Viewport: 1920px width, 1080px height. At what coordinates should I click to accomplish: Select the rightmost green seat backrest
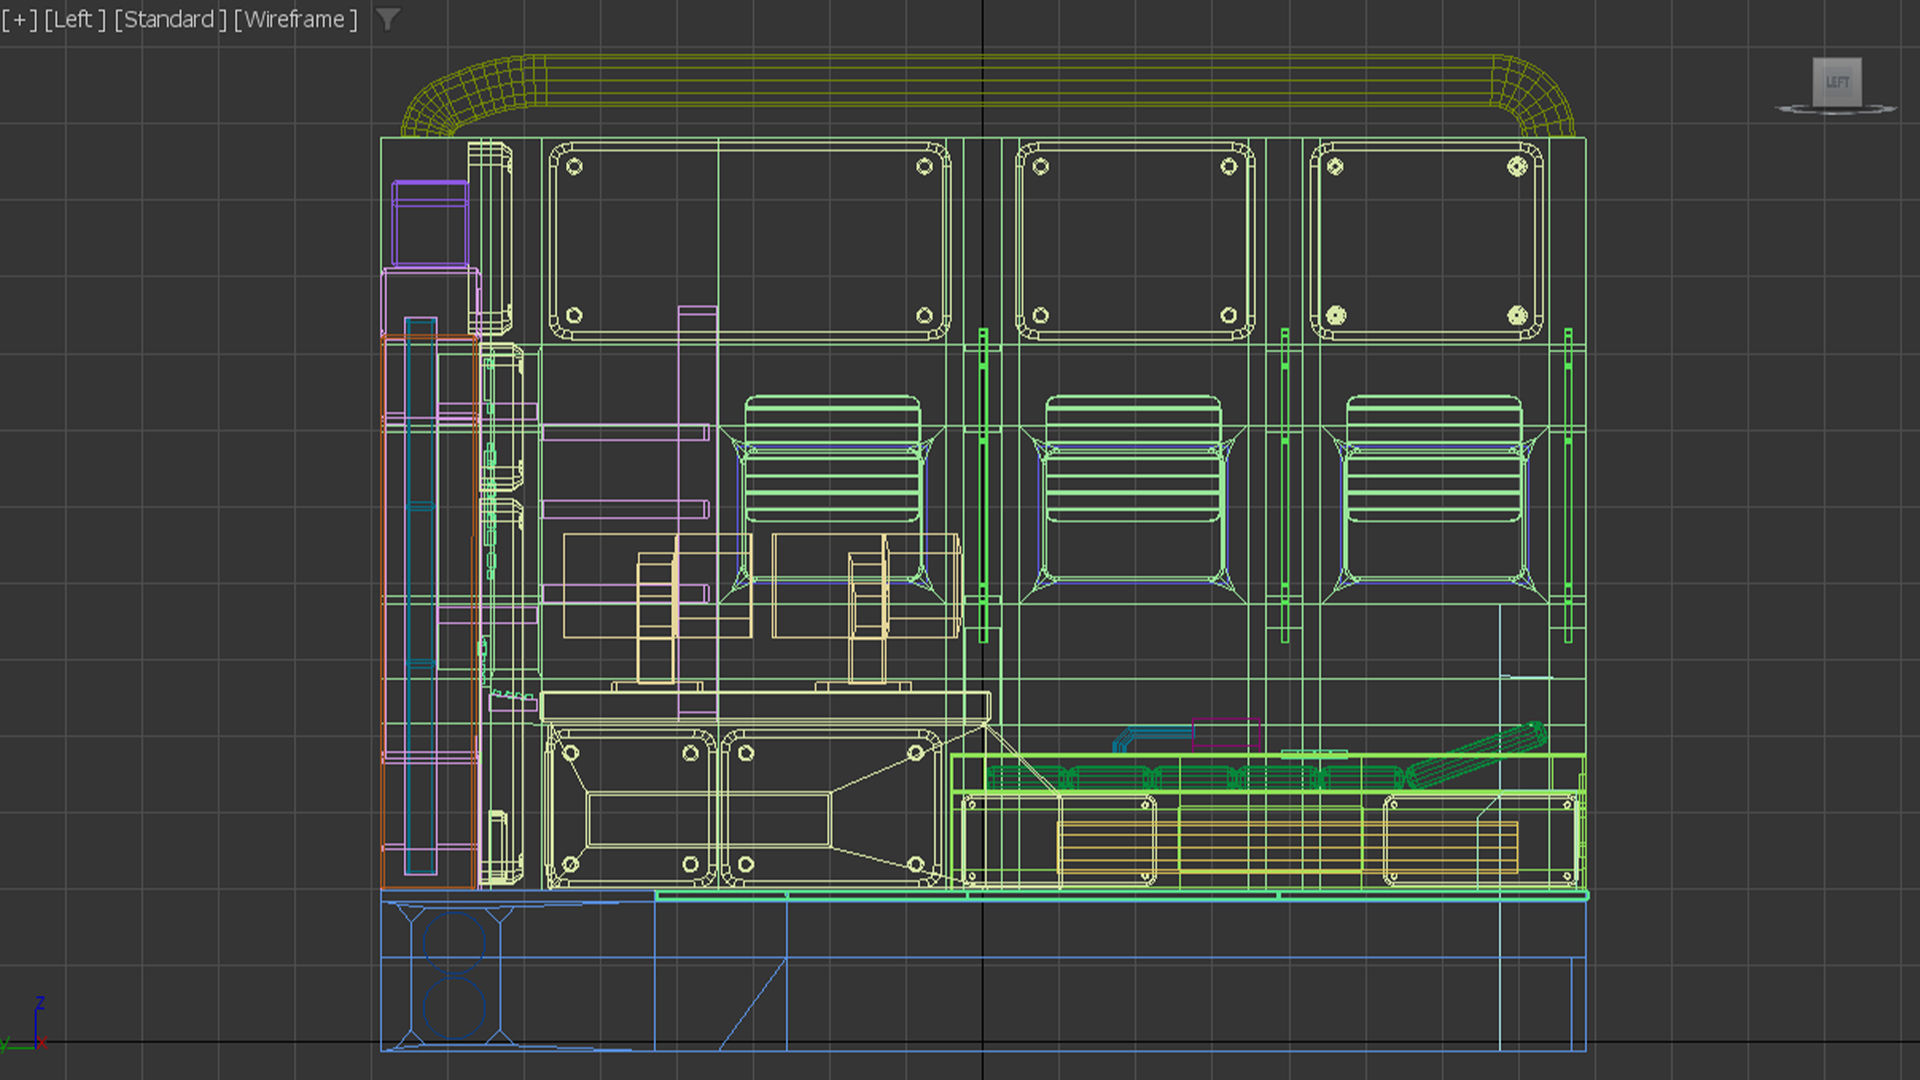[1434, 458]
